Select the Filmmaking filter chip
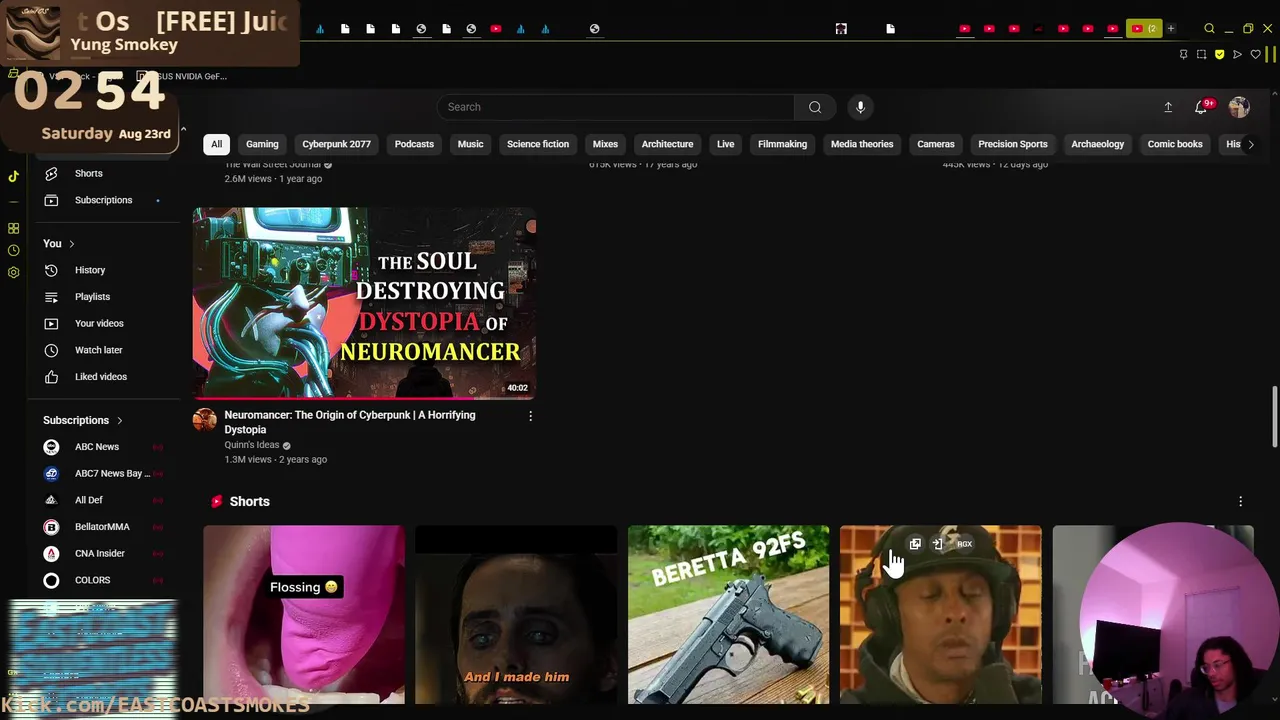The height and width of the screenshot is (720, 1280). click(782, 144)
